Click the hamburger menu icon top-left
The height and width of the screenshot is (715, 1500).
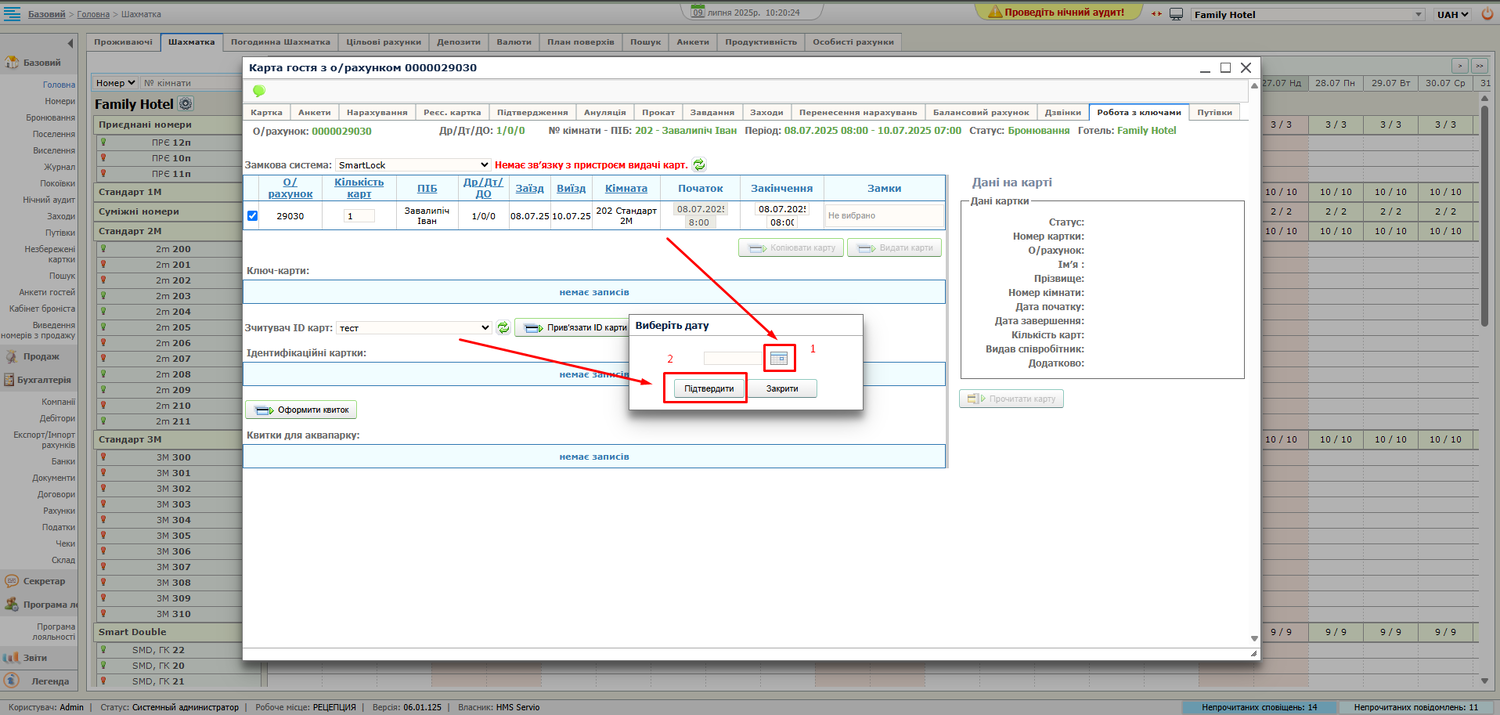[x=13, y=14]
